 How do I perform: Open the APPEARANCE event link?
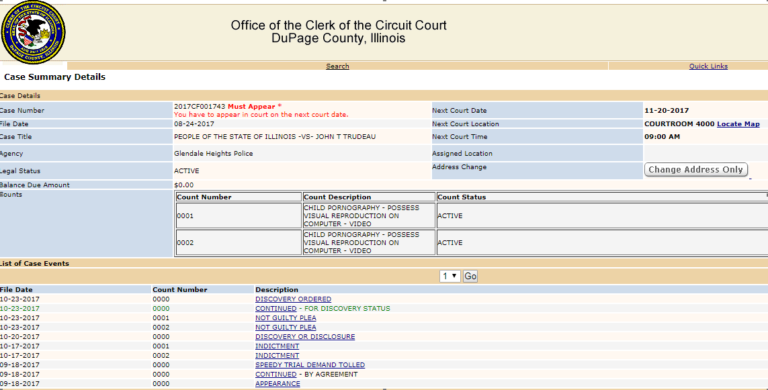point(278,384)
